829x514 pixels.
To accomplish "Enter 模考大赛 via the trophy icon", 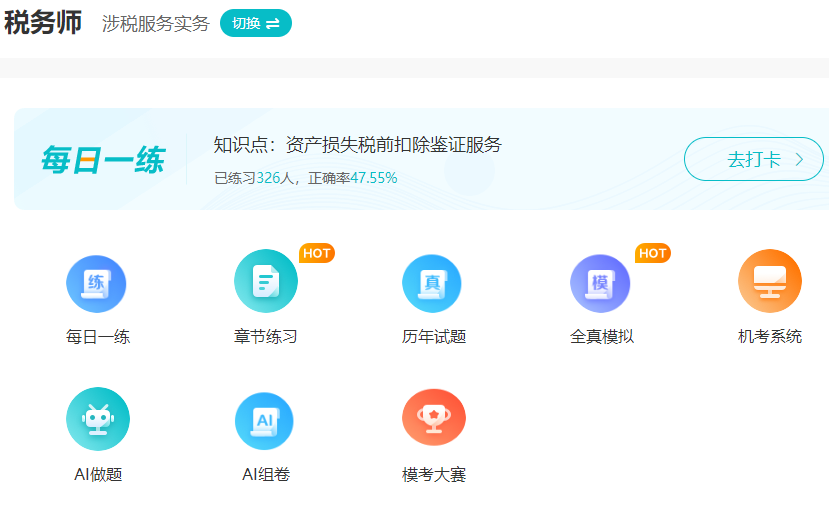I will click(x=433, y=418).
